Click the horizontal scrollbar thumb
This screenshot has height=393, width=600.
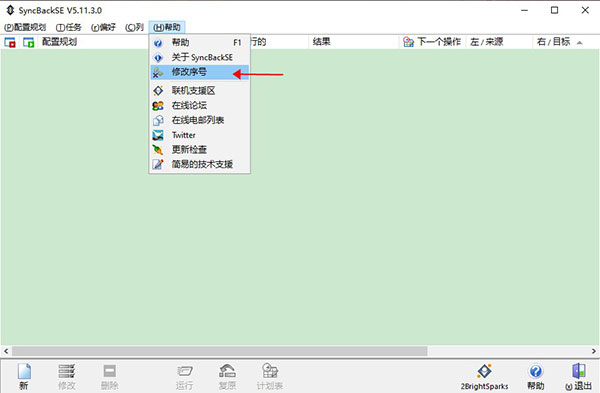click(220, 351)
